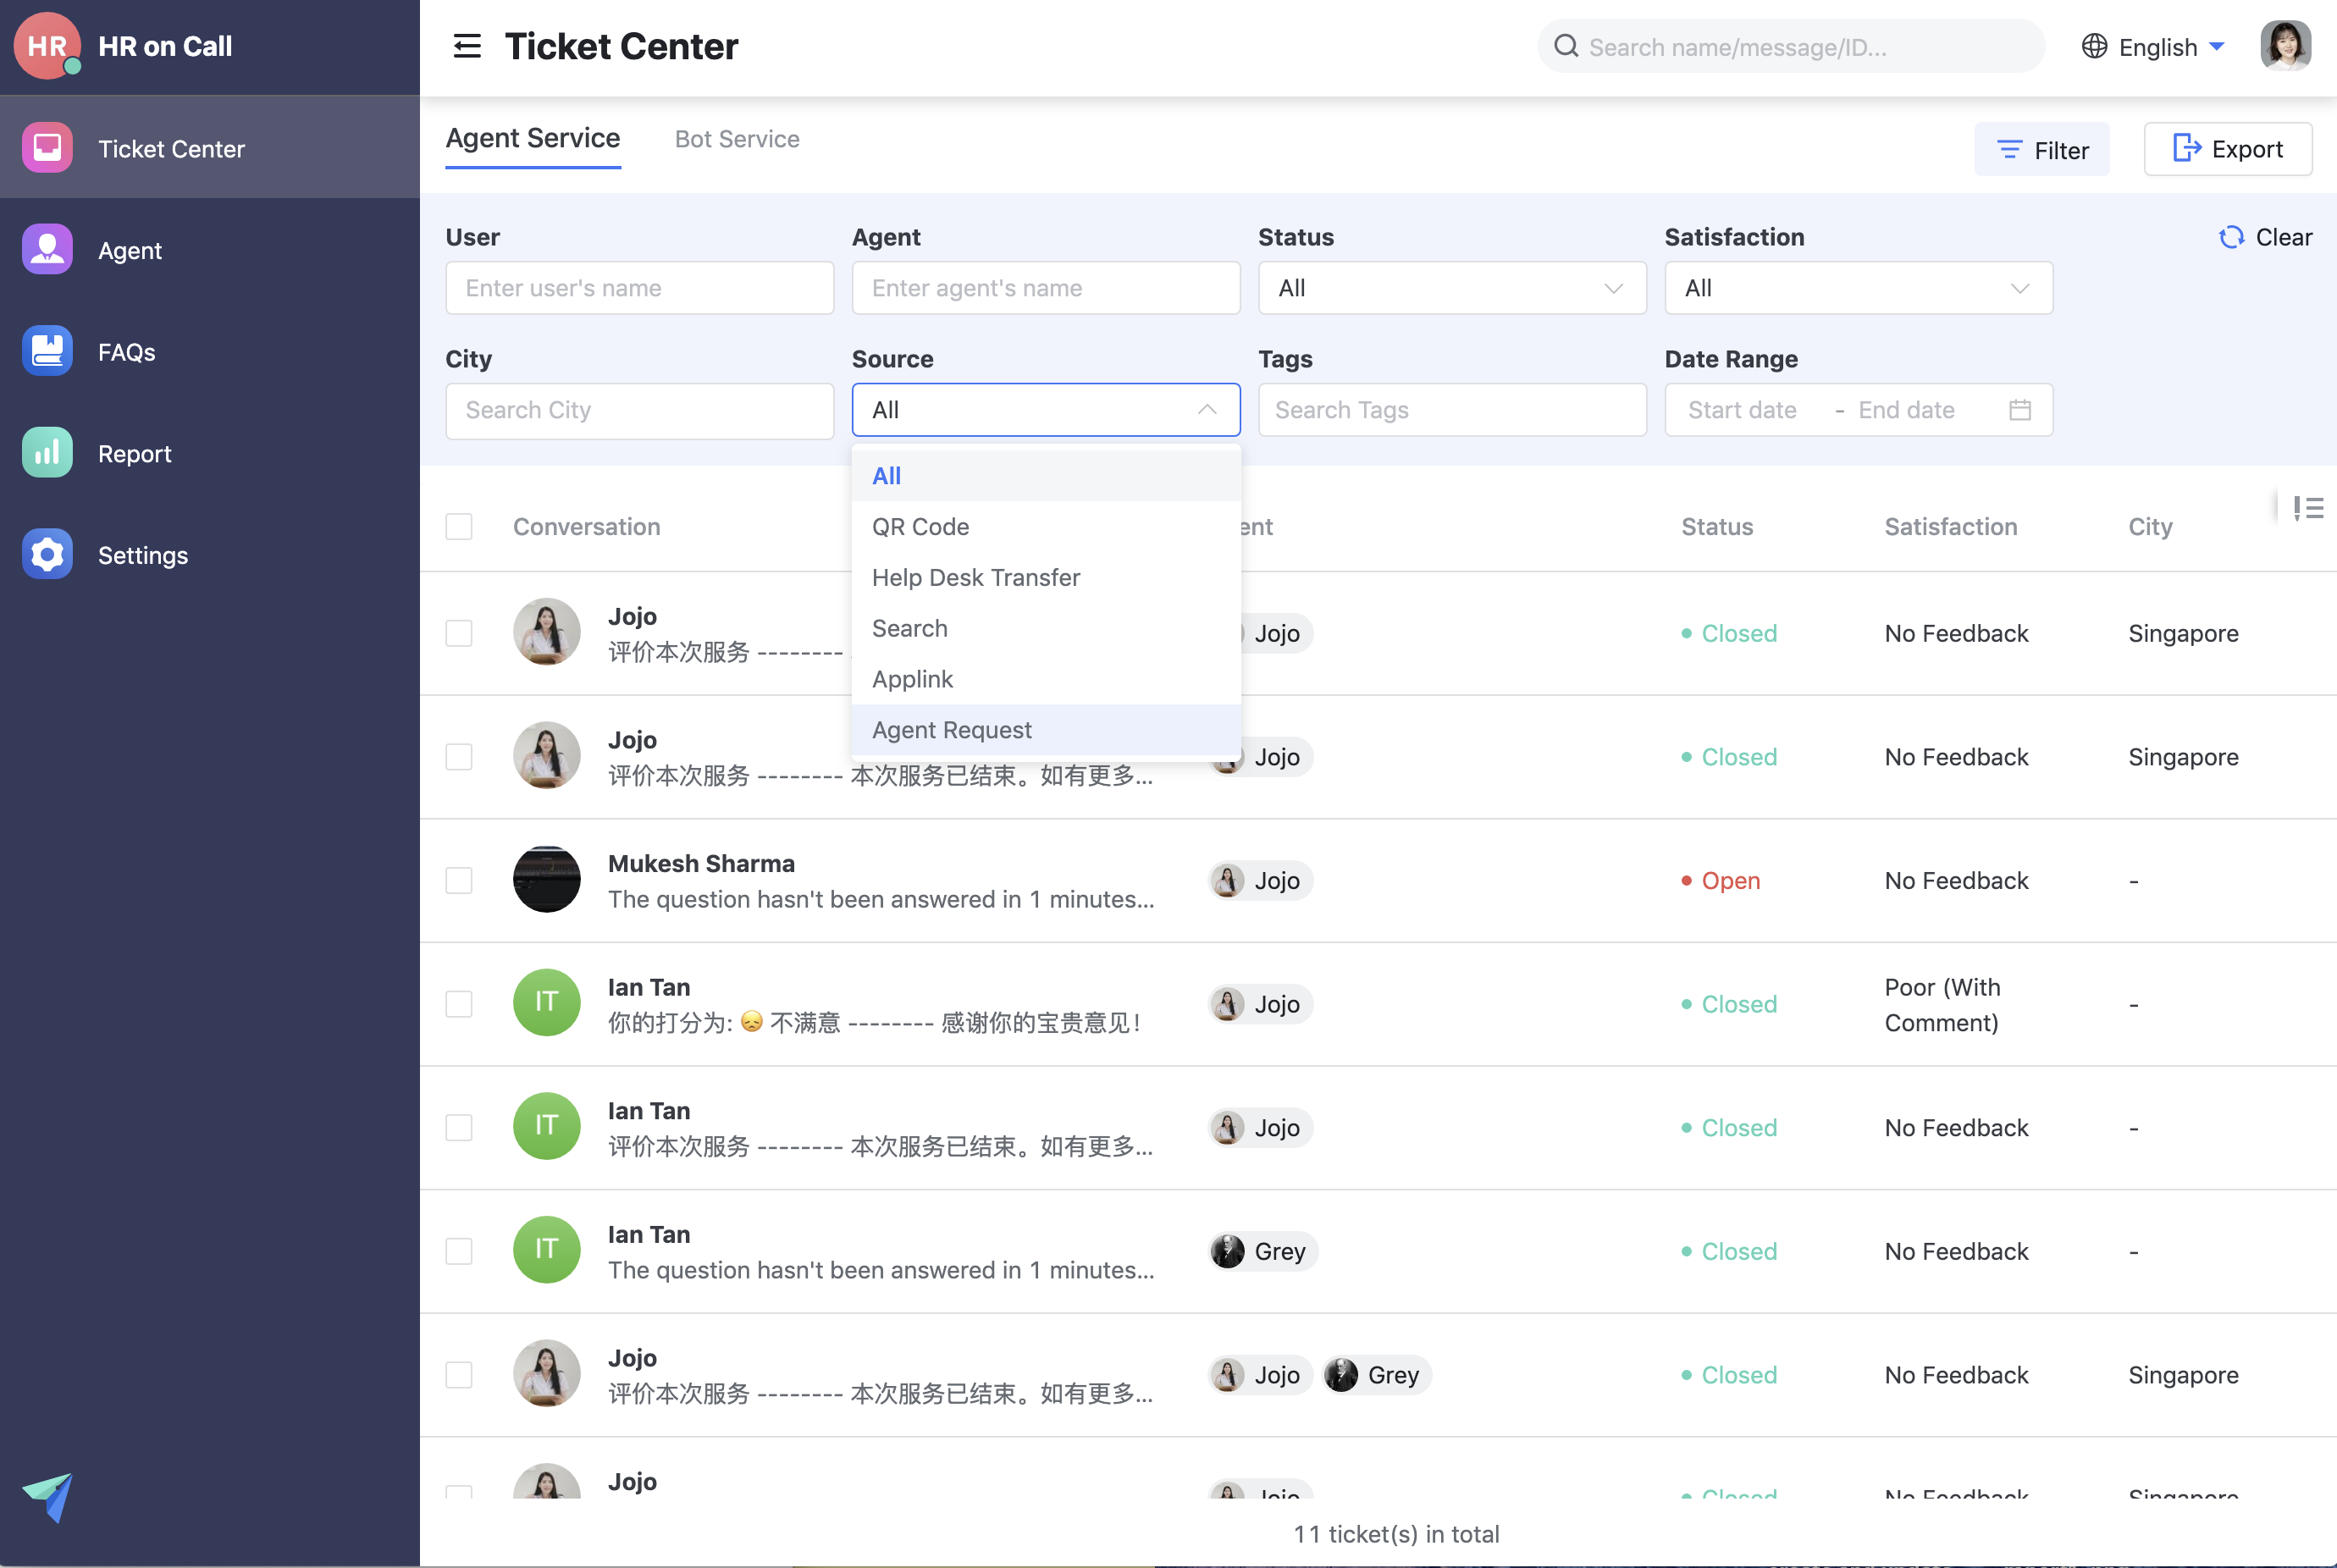The width and height of the screenshot is (2337, 1568).
Task: Focus the Search Tags field
Action: click(x=1452, y=410)
